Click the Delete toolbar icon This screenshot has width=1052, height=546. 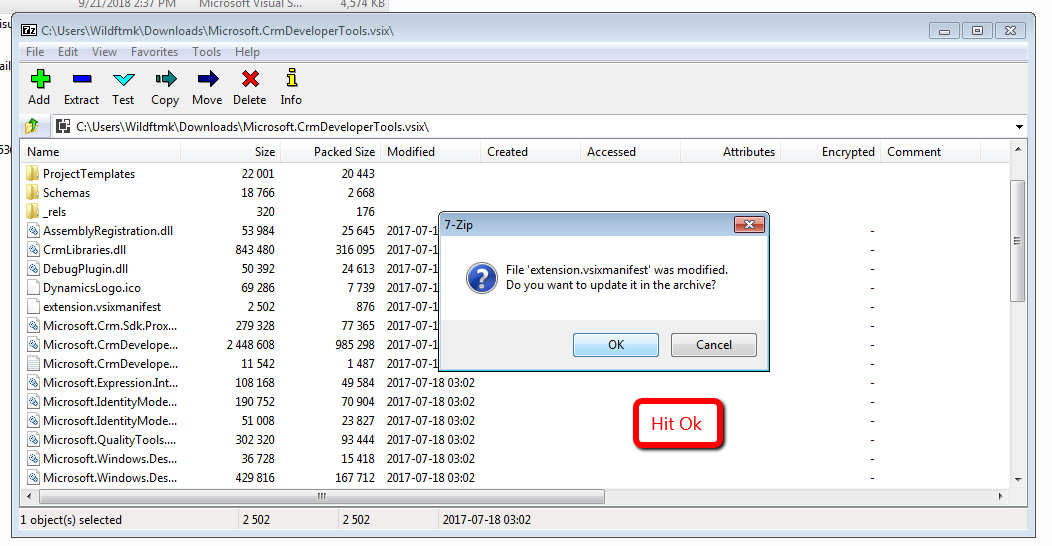point(250,79)
